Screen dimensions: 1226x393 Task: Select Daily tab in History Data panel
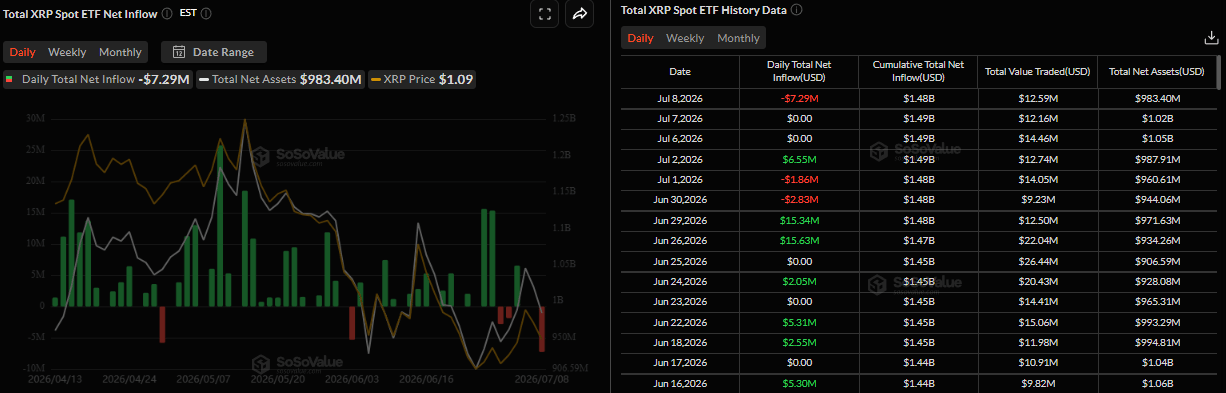641,38
